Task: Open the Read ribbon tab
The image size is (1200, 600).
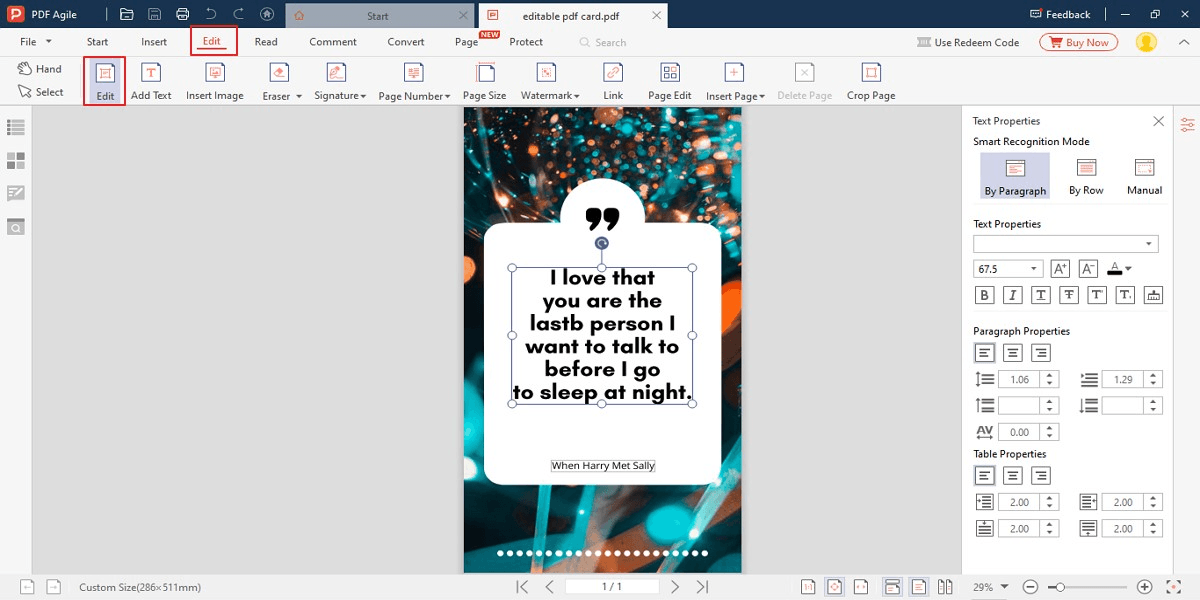Action: [x=266, y=42]
